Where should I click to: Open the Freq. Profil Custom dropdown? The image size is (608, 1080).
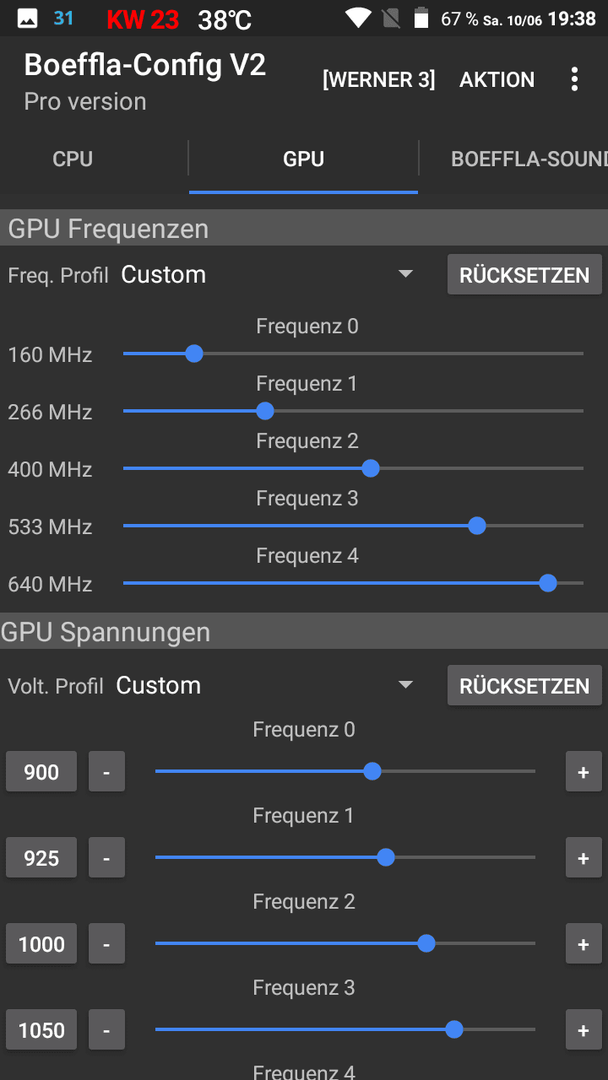pyautogui.click(x=267, y=274)
